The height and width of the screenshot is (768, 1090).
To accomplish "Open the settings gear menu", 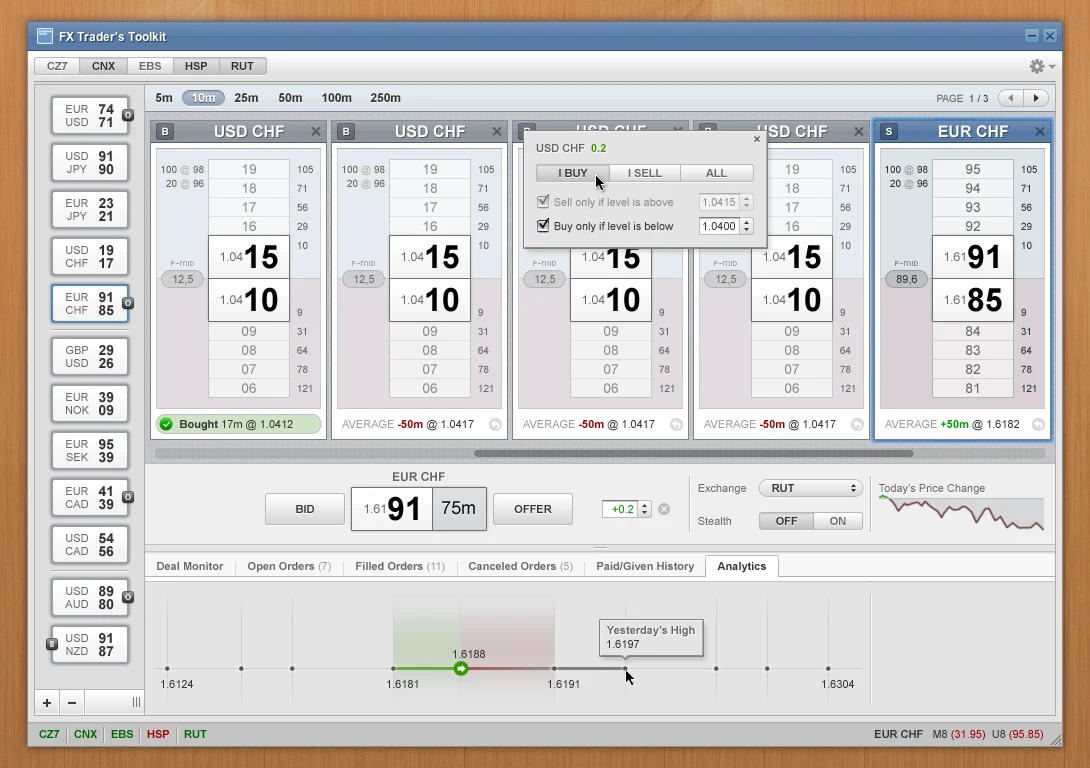I will 1036,66.
